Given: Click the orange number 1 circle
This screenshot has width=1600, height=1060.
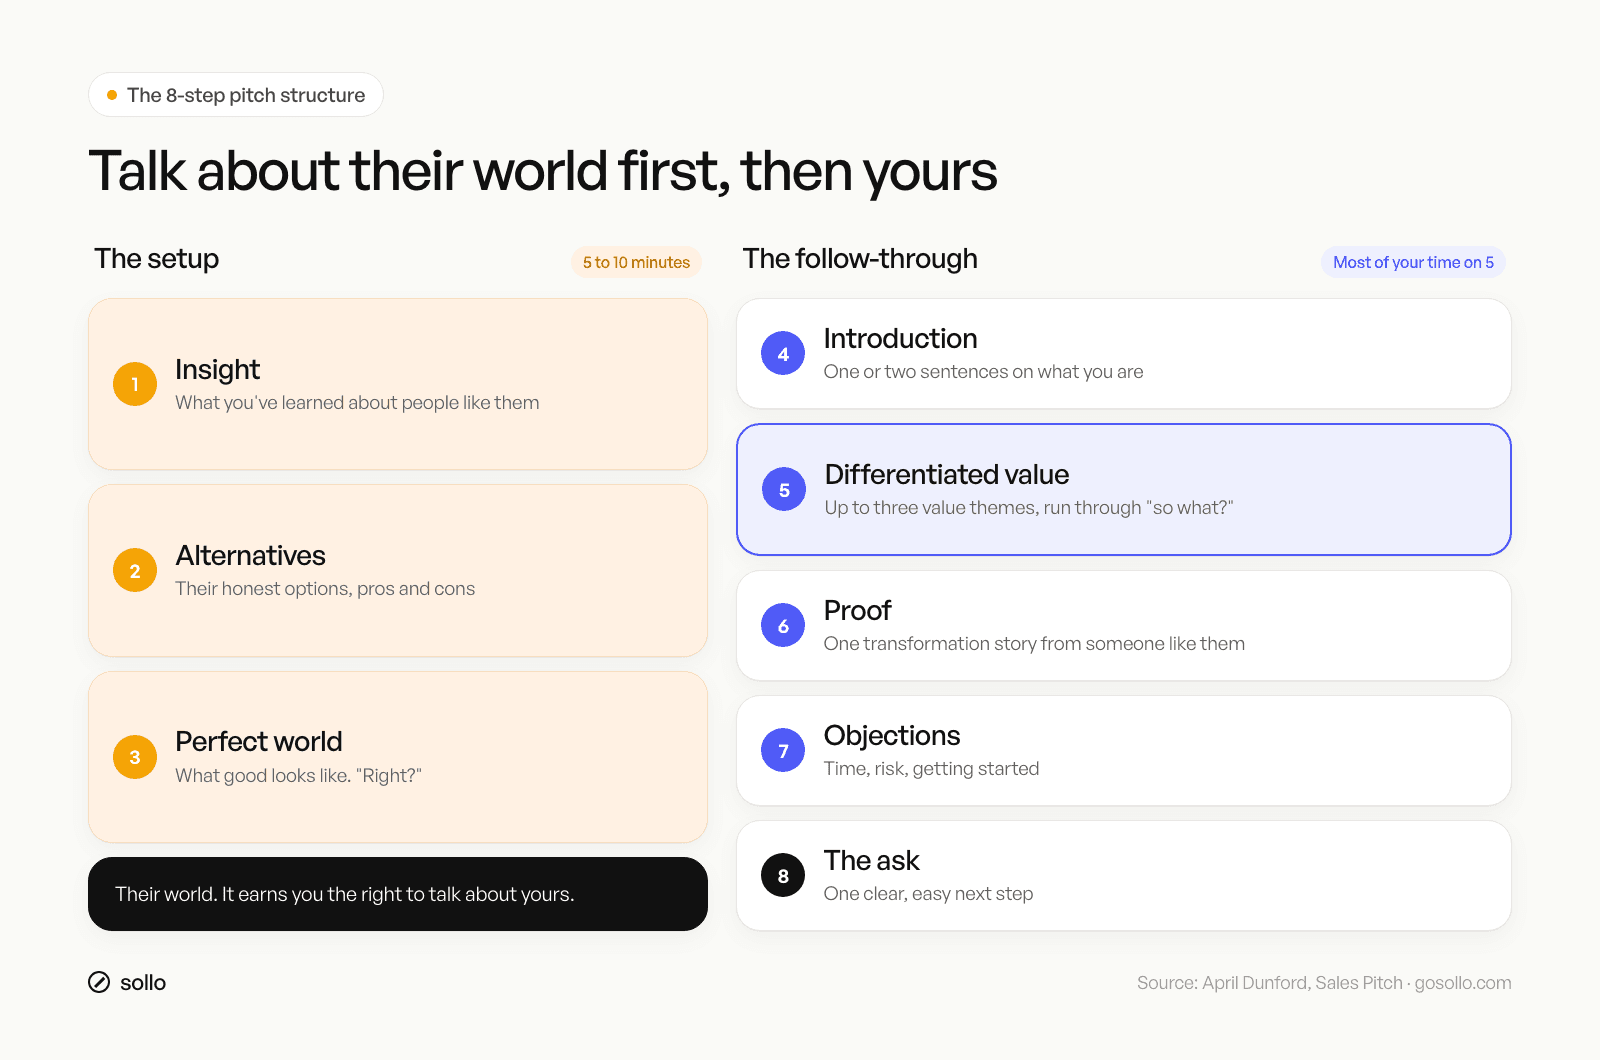Looking at the screenshot, I should click(x=135, y=384).
